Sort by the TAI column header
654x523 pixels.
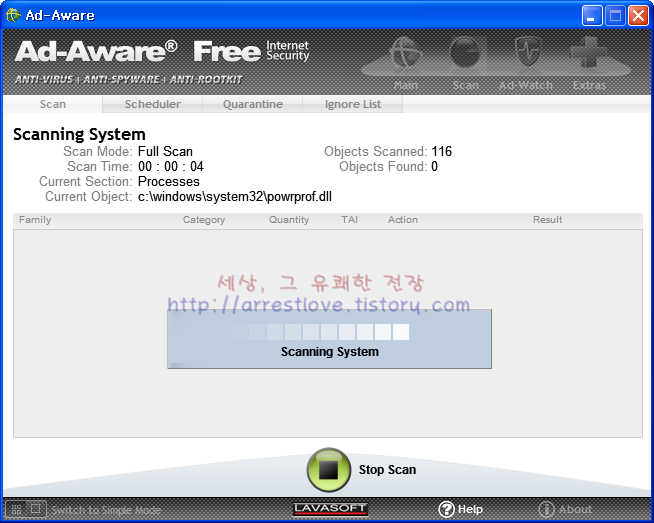click(350, 220)
